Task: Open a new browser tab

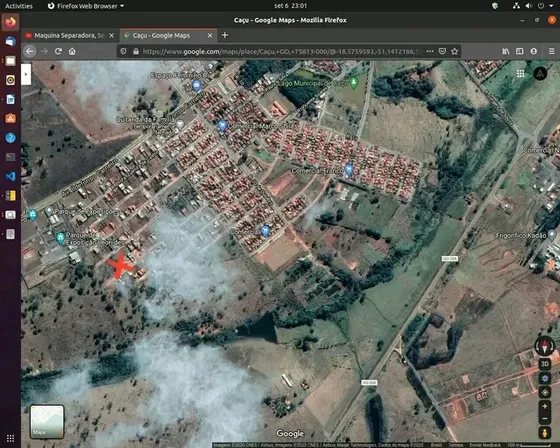Action: [225, 35]
